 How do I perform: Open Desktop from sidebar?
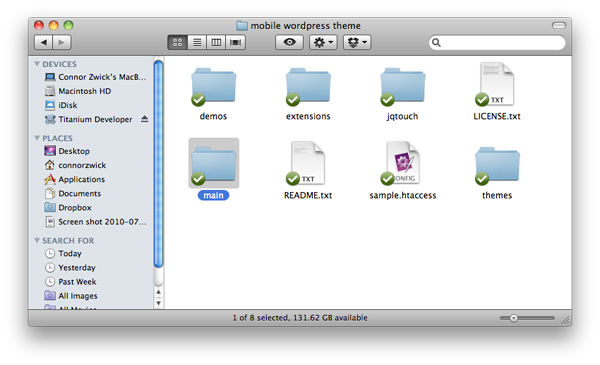pos(67,151)
